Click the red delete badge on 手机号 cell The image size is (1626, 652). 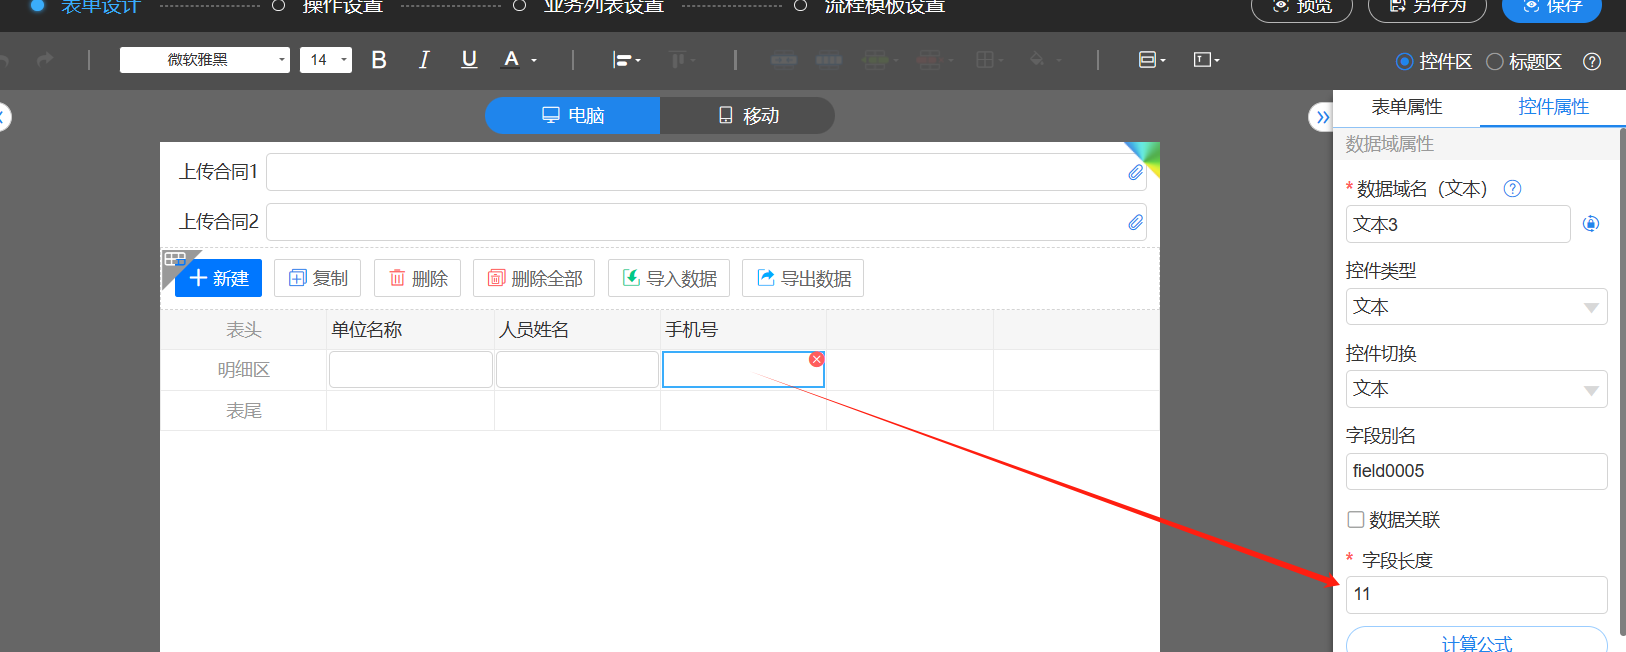coord(817,359)
